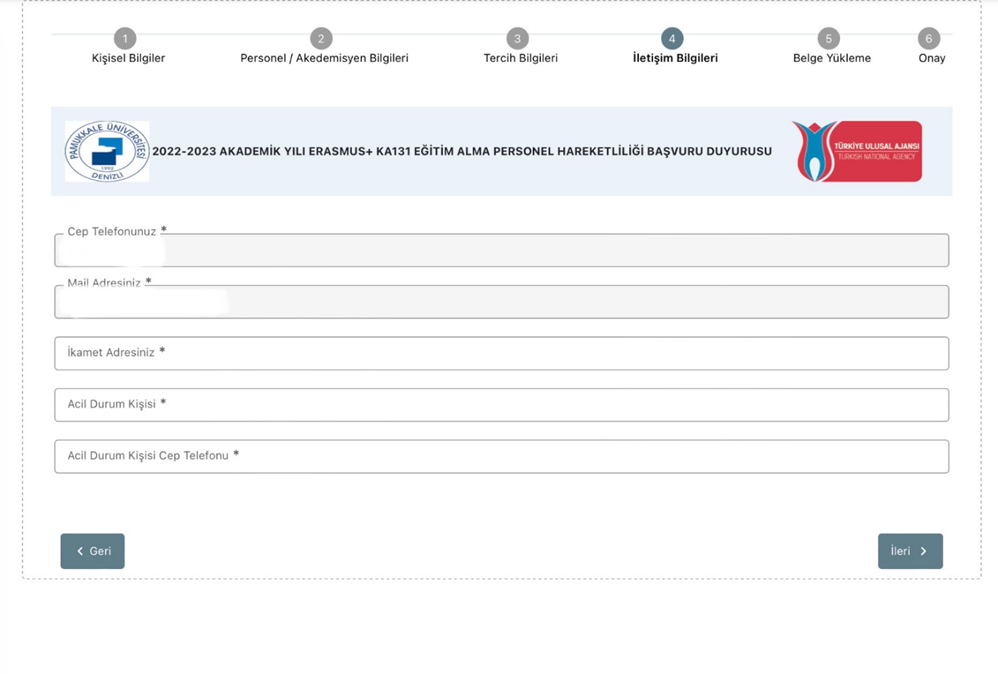This screenshot has width=998, height=674.
Task: Click step 5 circle icon
Action: pos(828,39)
